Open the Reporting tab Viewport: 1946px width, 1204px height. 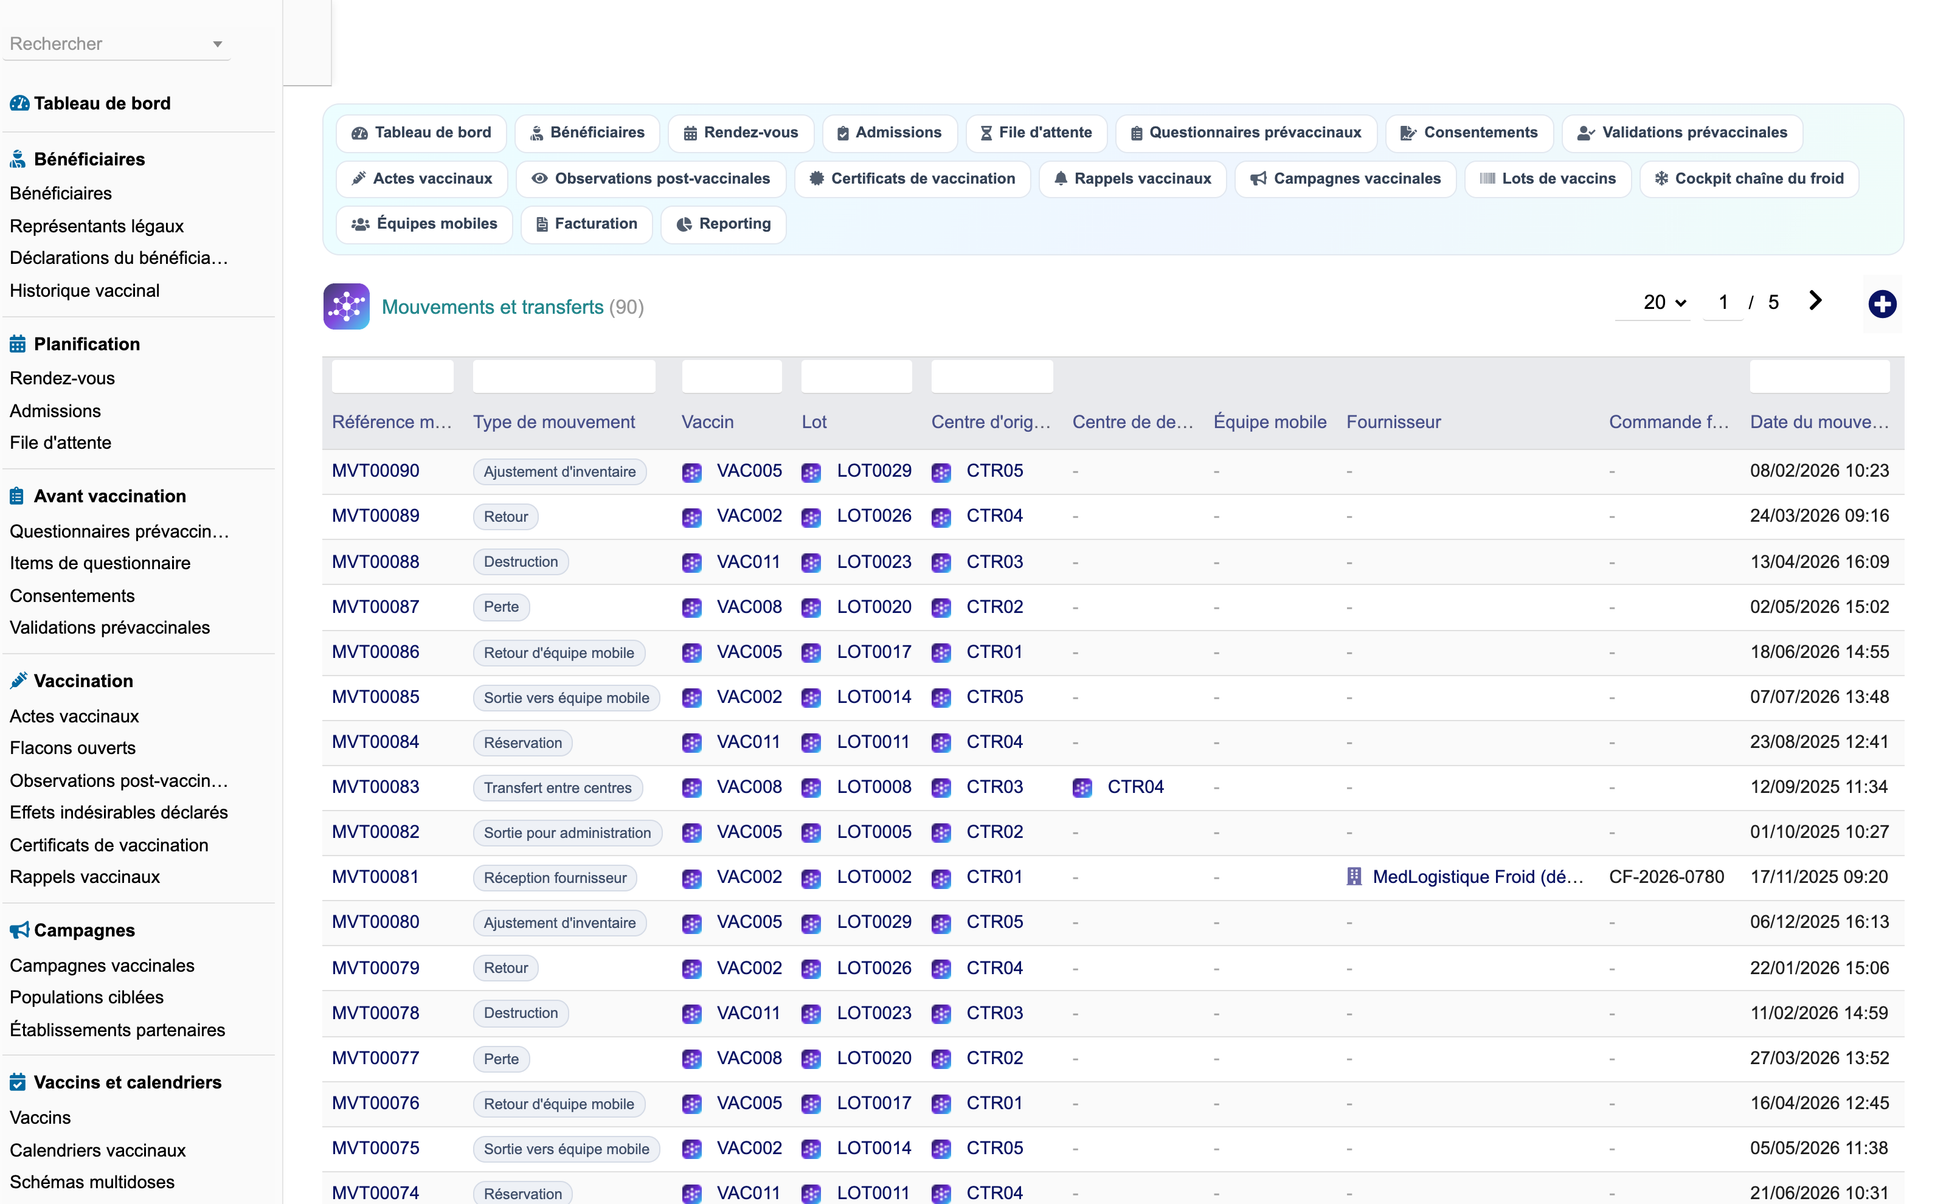click(724, 224)
